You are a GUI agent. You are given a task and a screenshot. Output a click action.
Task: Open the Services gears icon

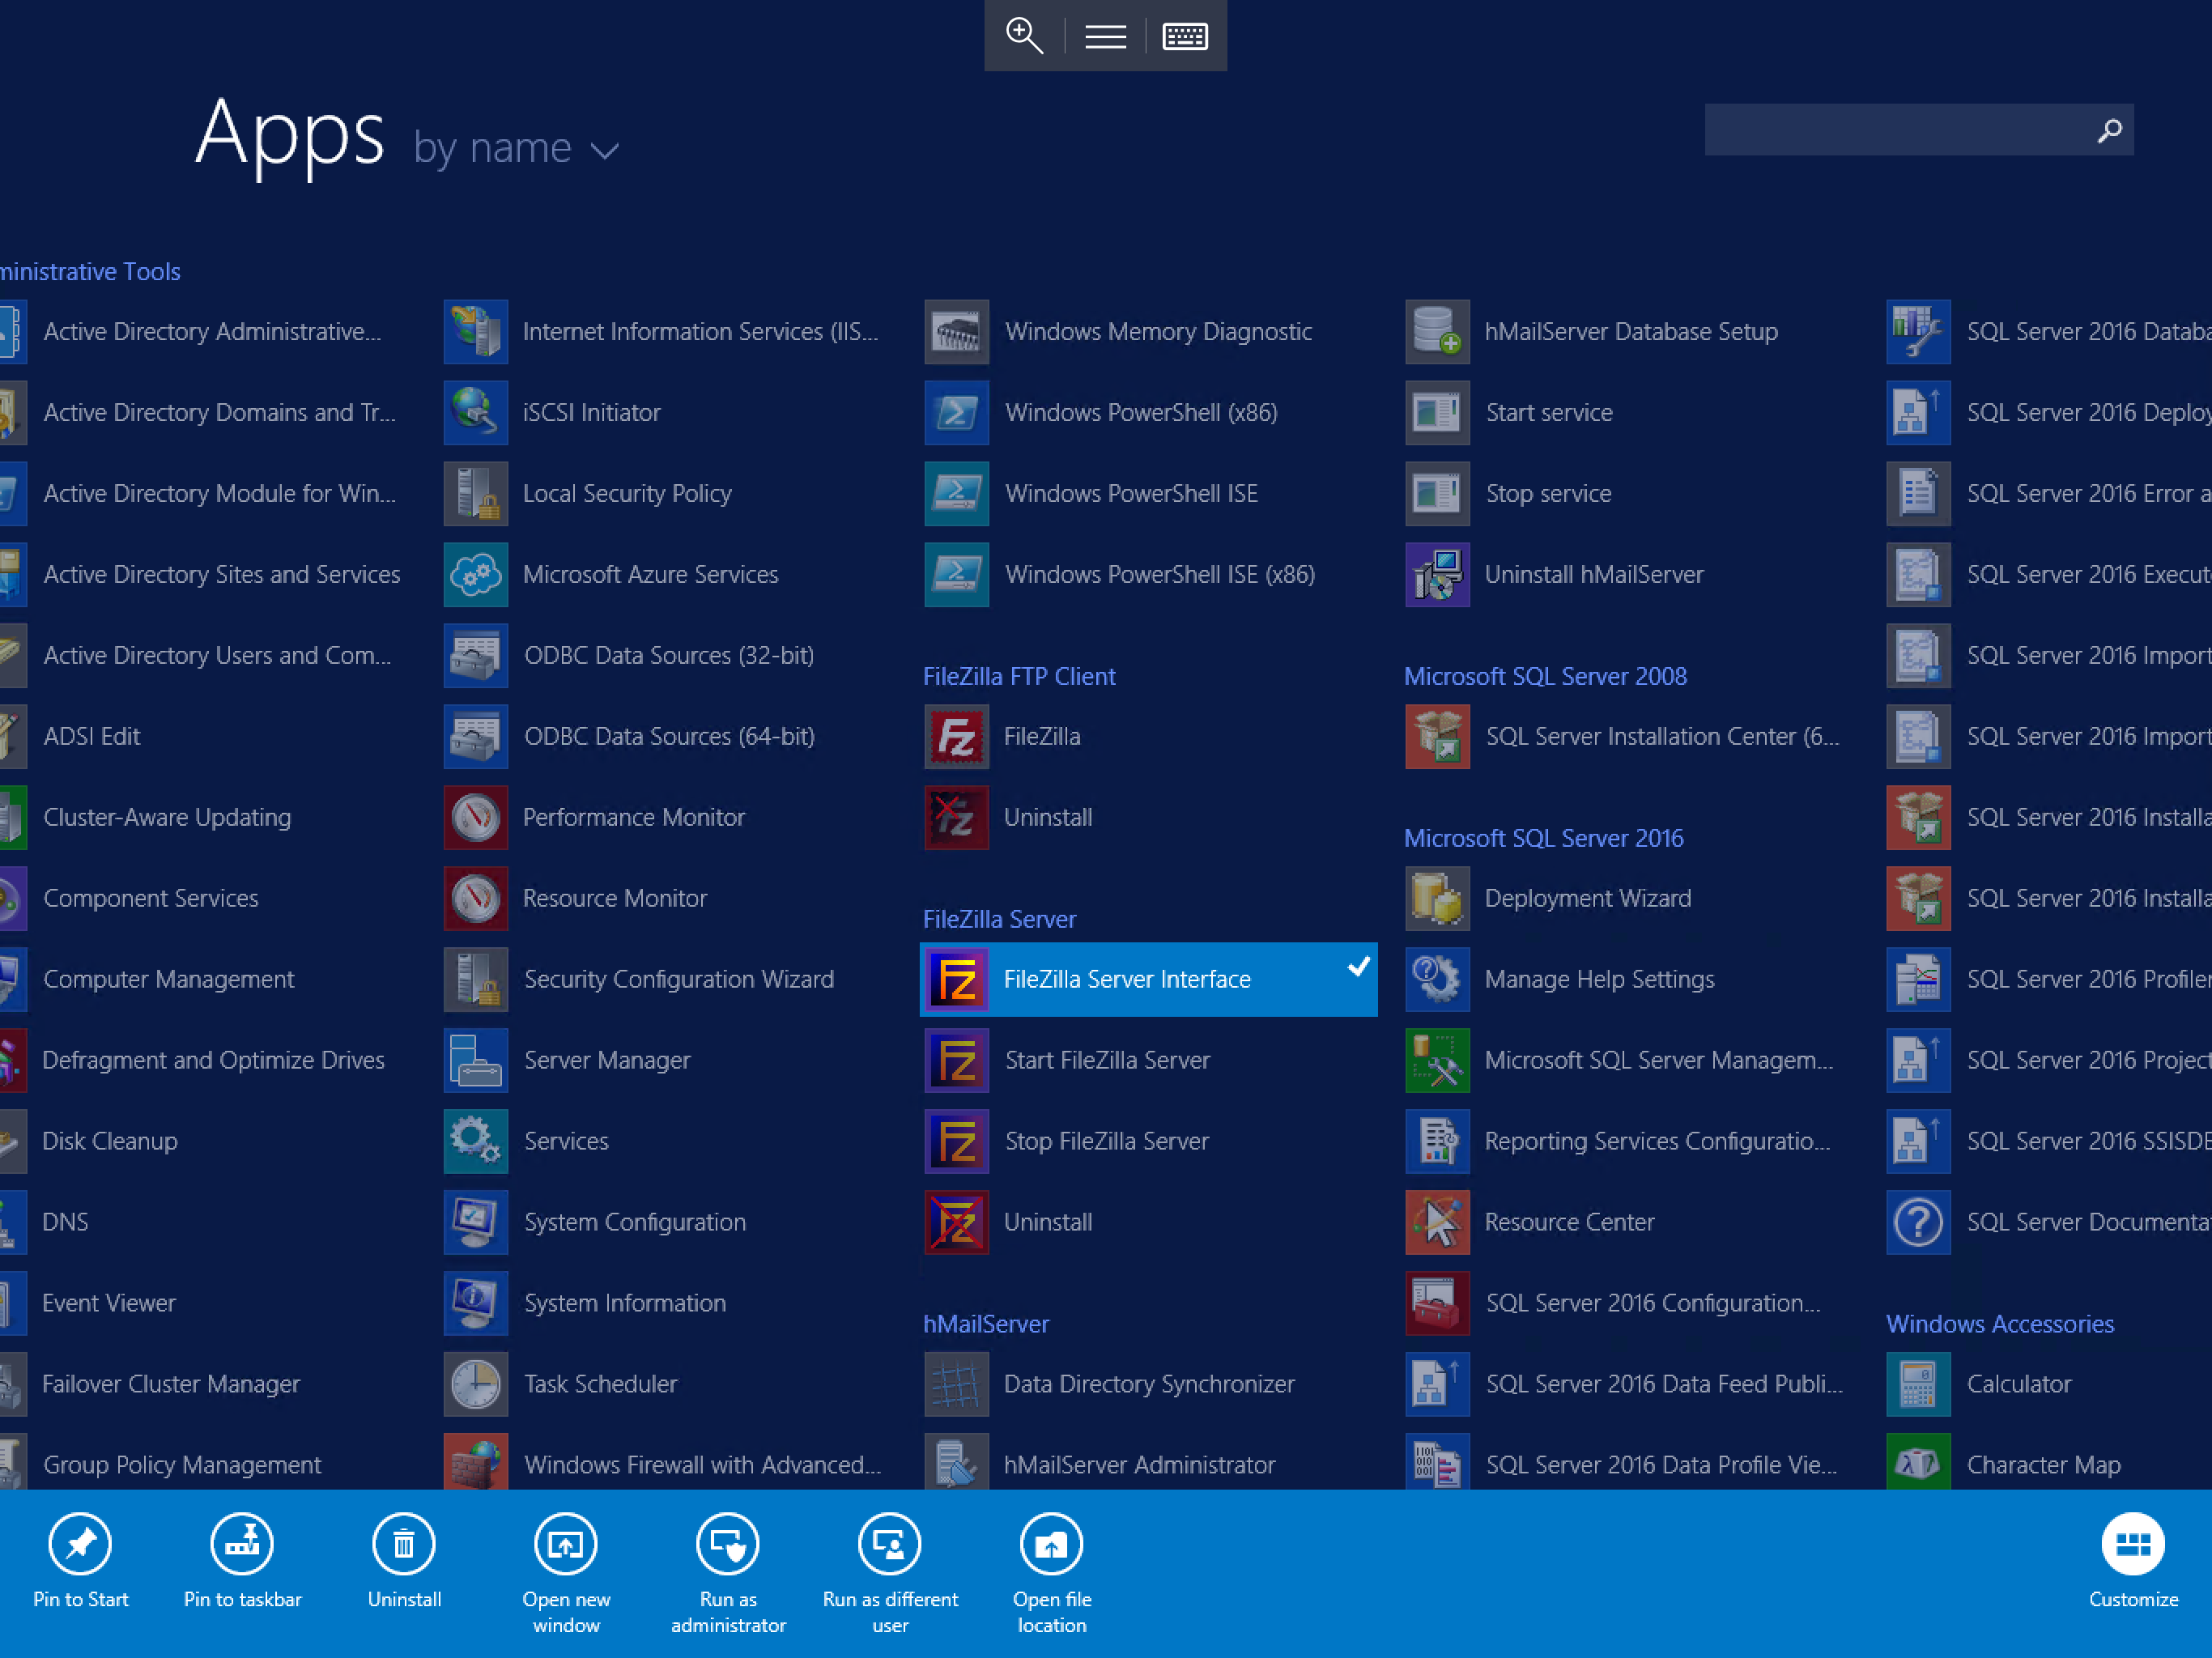point(475,1141)
